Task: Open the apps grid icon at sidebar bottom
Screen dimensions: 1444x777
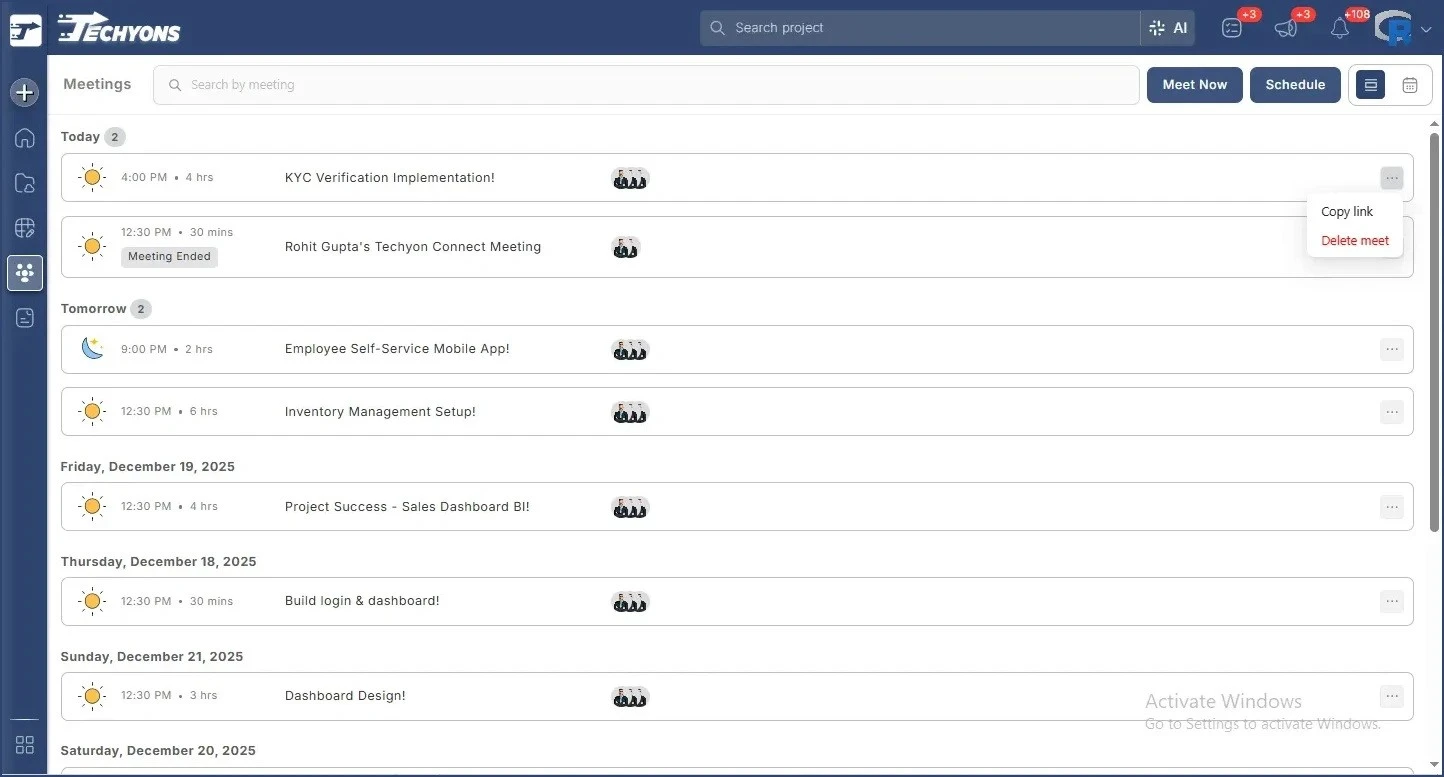Action: tap(24, 744)
